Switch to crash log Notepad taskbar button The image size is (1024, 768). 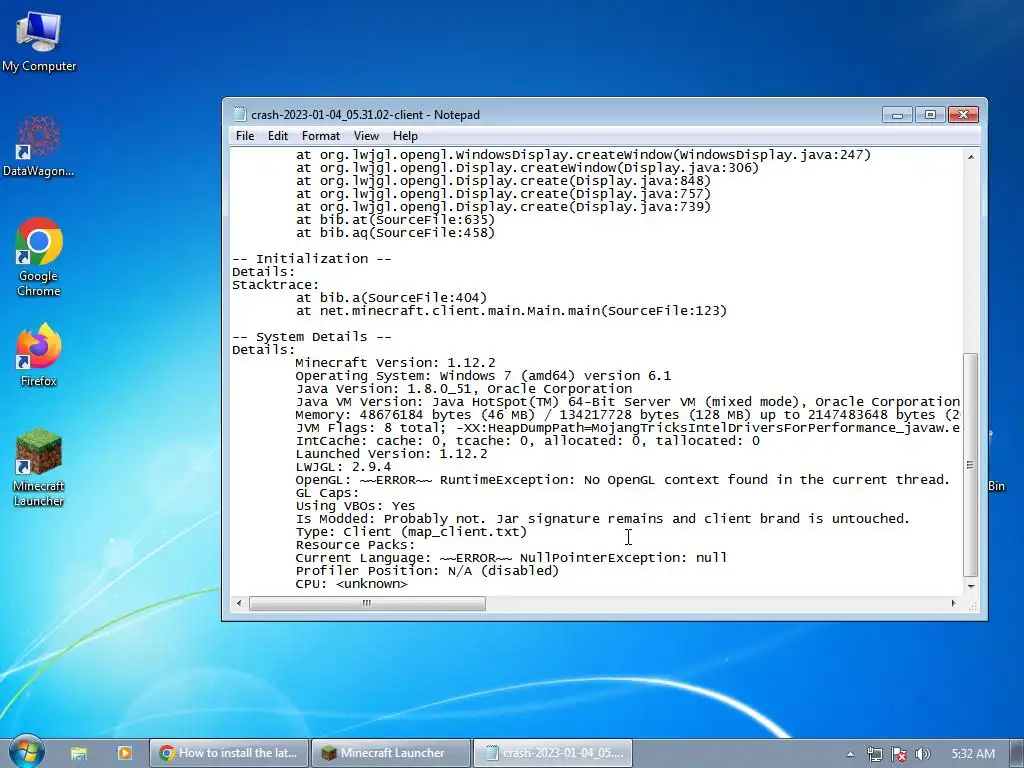tap(552, 753)
